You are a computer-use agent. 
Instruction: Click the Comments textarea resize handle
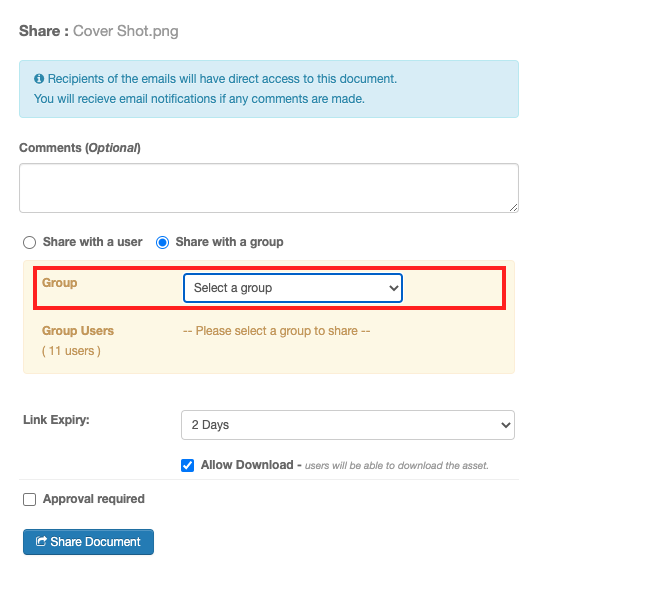click(513, 208)
